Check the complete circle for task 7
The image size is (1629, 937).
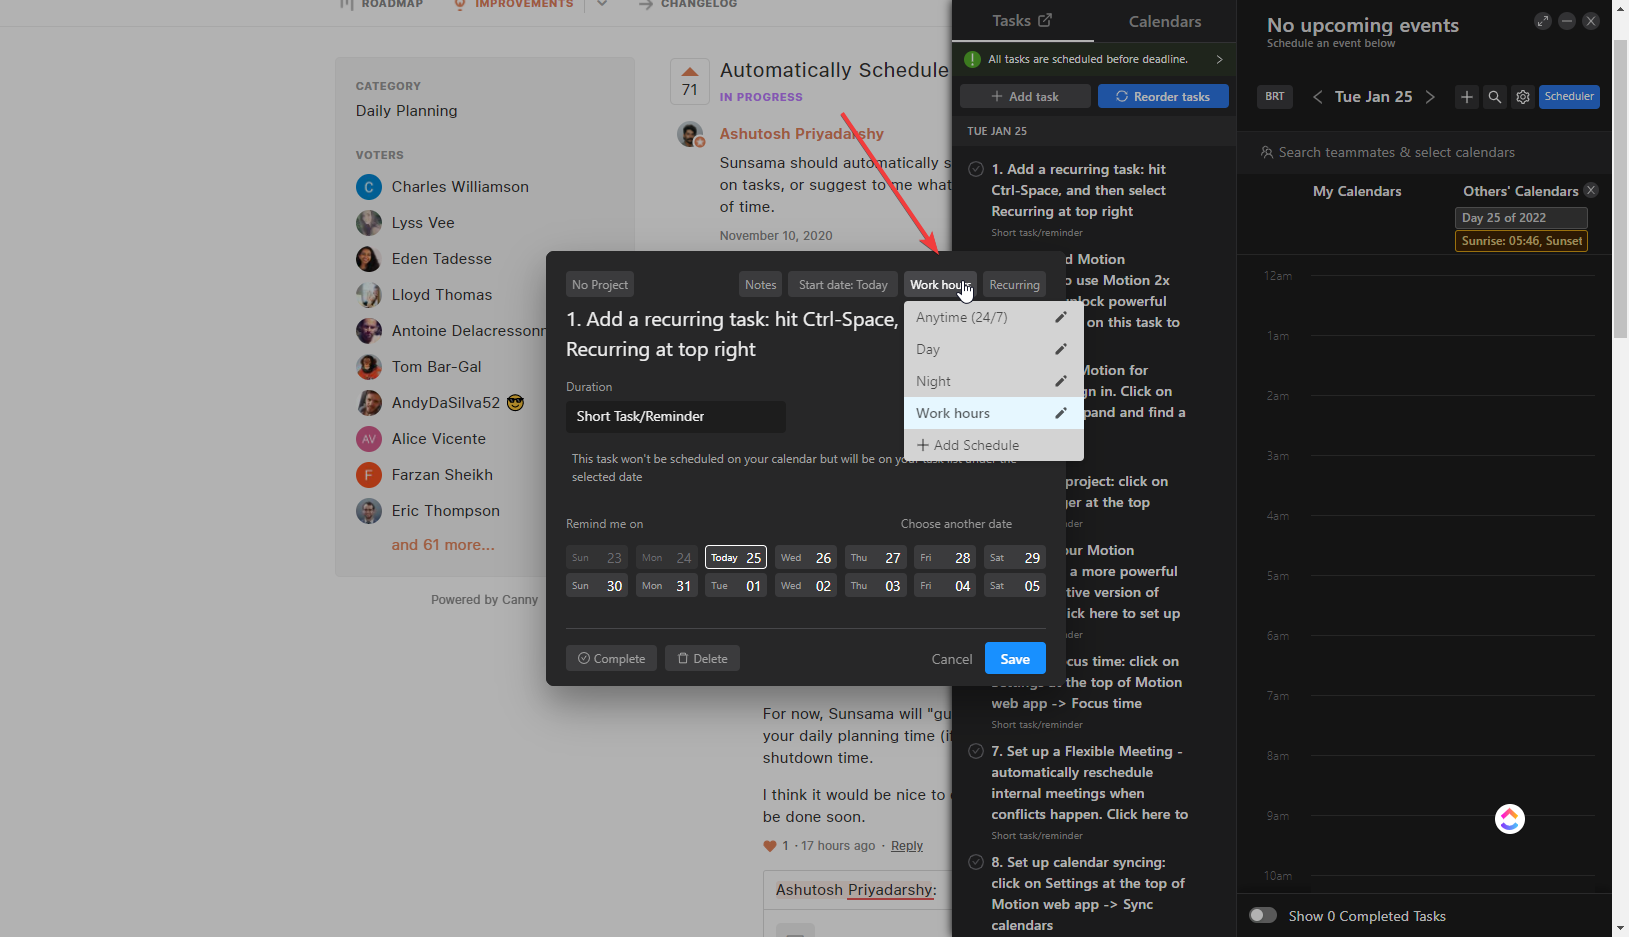[976, 751]
